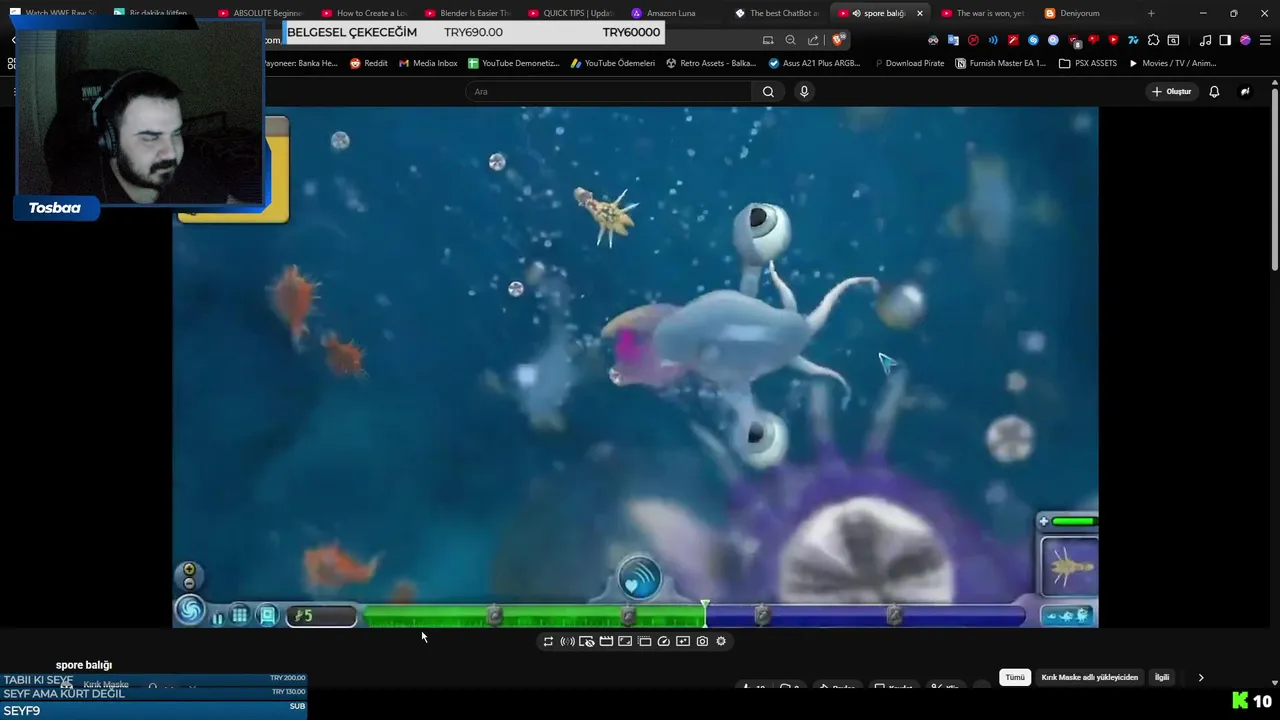The height and width of the screenshot is (720, 1280).
Task: Switch to the ABSOLUTE Beginner tab
Action: (x=260, y=13)
